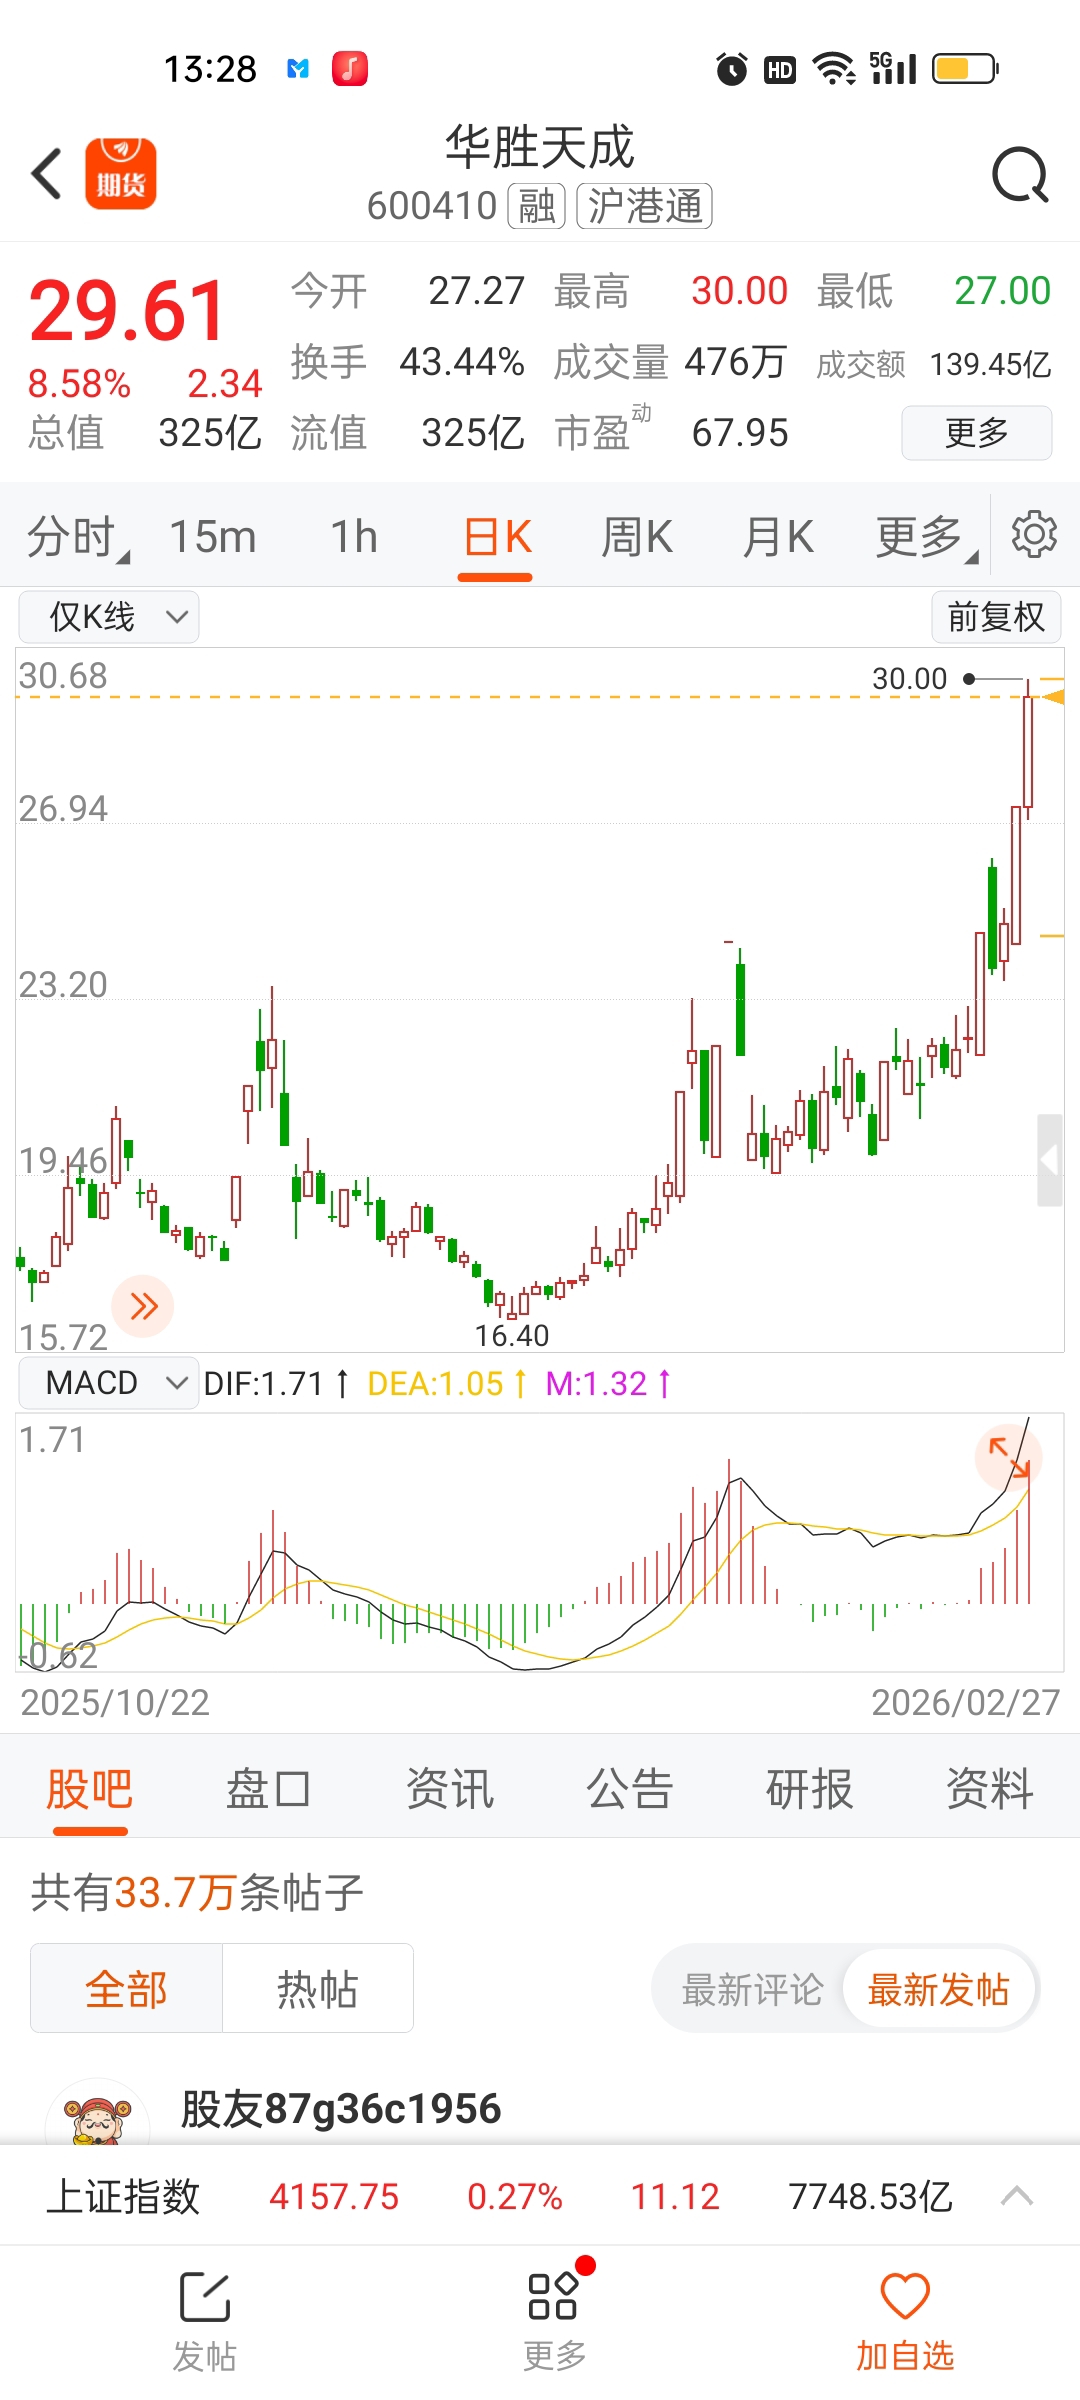Image resolution: width=1080 pixels, height=2400 pixels.
Task: Expand the 分时 timeframe dropdown
Action: click(77, 537)
